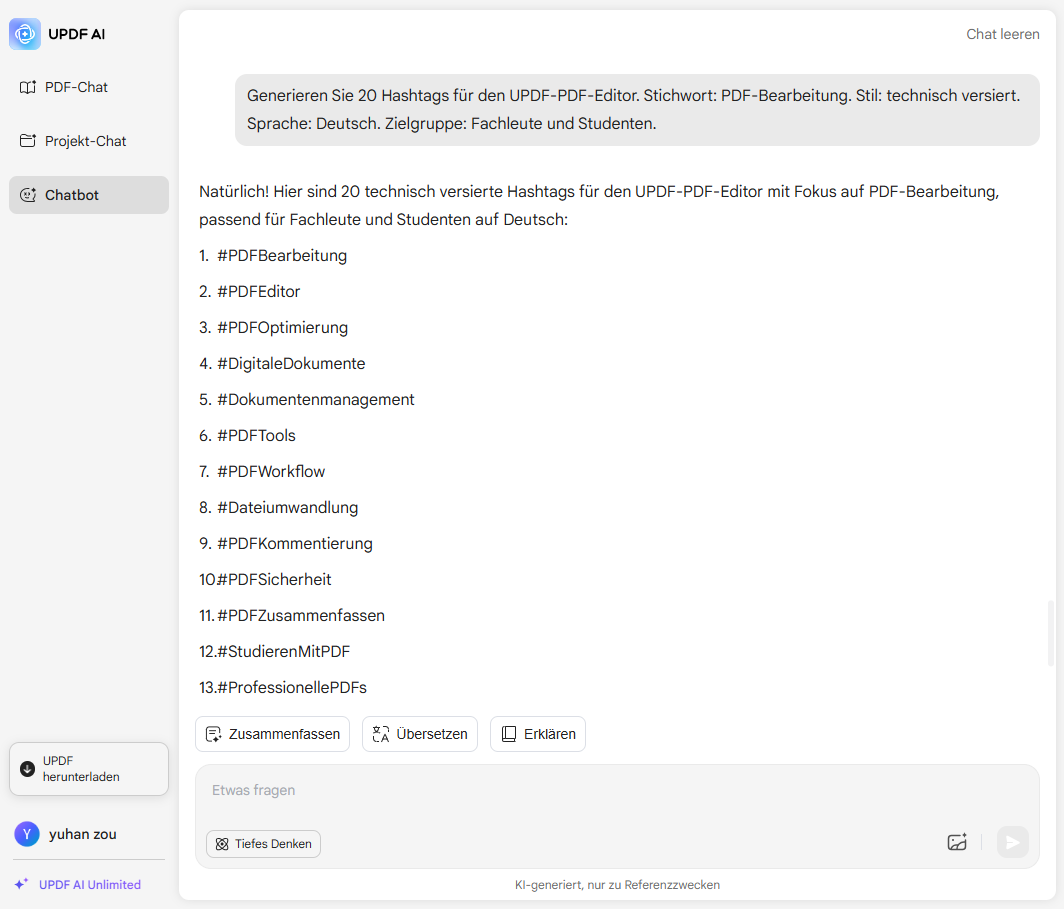1064x909 pixels.
Task: Click the Übersetzen translate icon
Action: click(381, 734)
